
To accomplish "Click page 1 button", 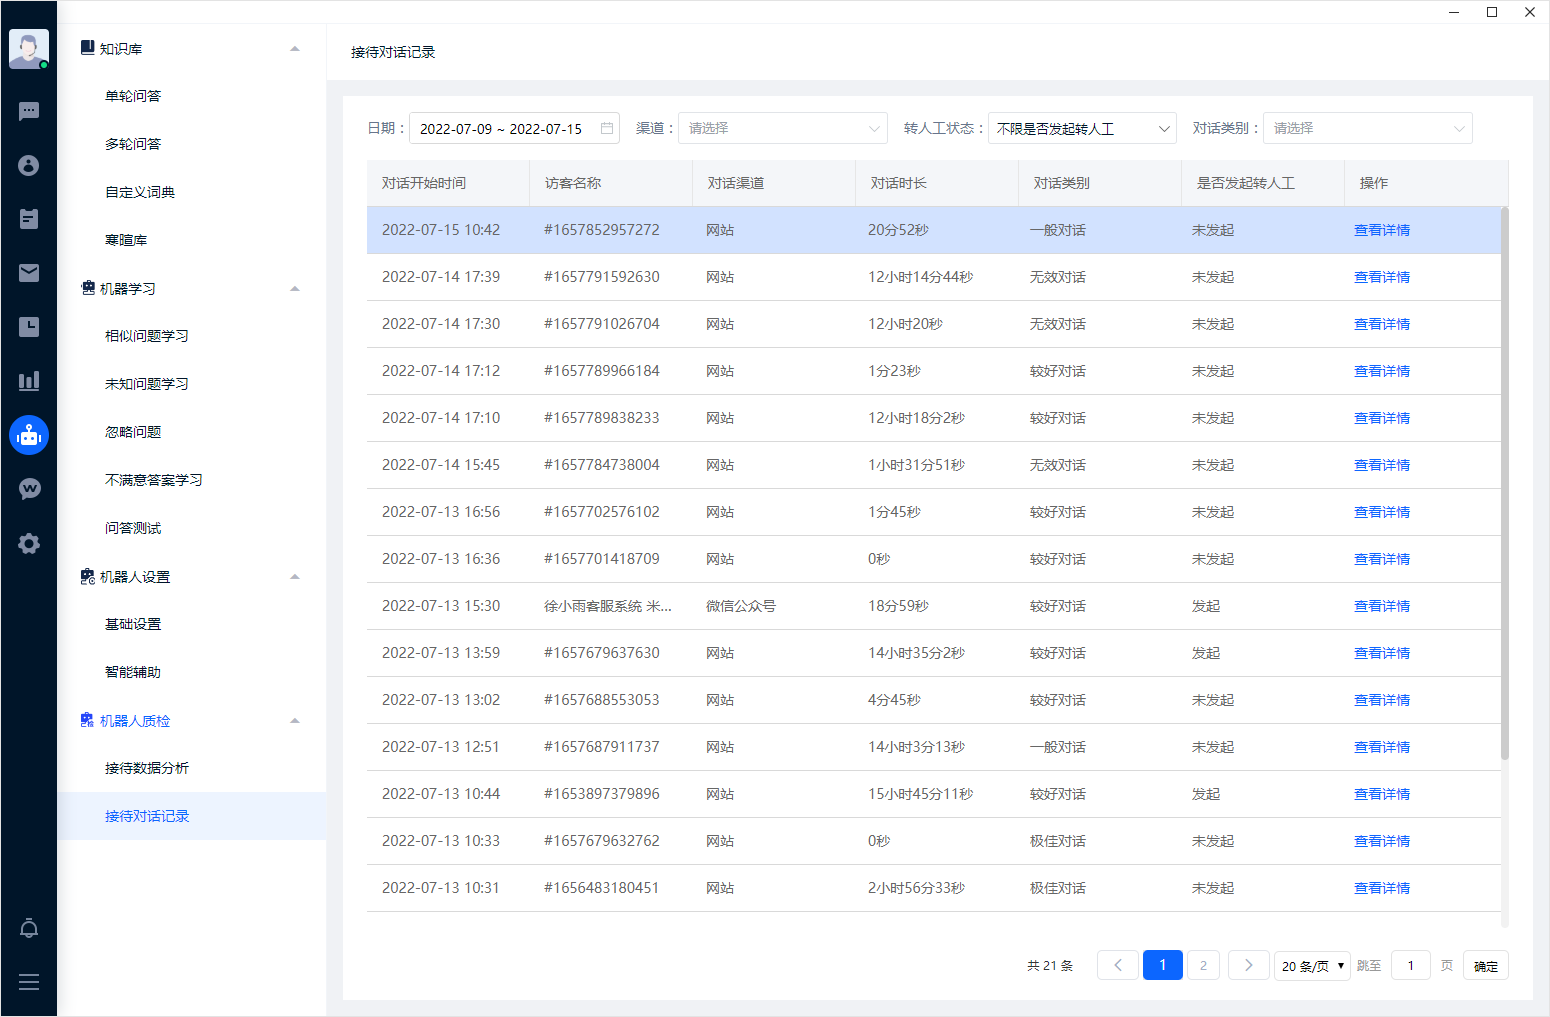I will [x=1163, y=965].
